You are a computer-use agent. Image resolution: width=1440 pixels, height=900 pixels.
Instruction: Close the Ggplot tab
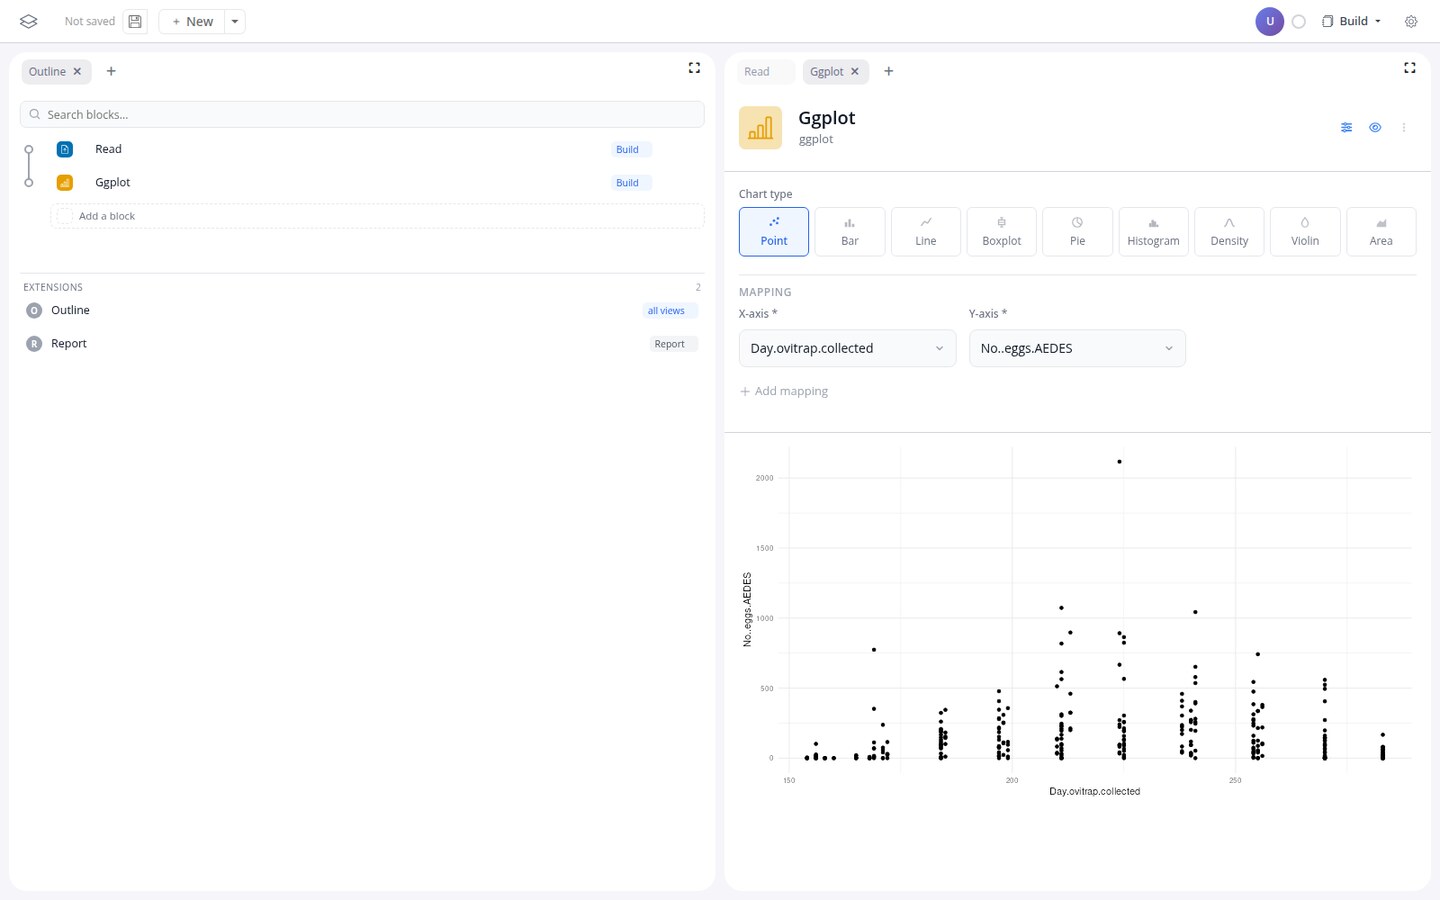click(854, 71)
